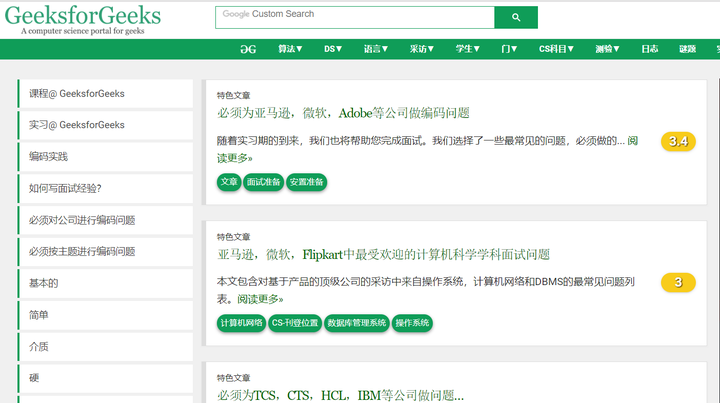Select 介质 difficulty in sidebar
The image size is (720, 403).
[105, 347]
